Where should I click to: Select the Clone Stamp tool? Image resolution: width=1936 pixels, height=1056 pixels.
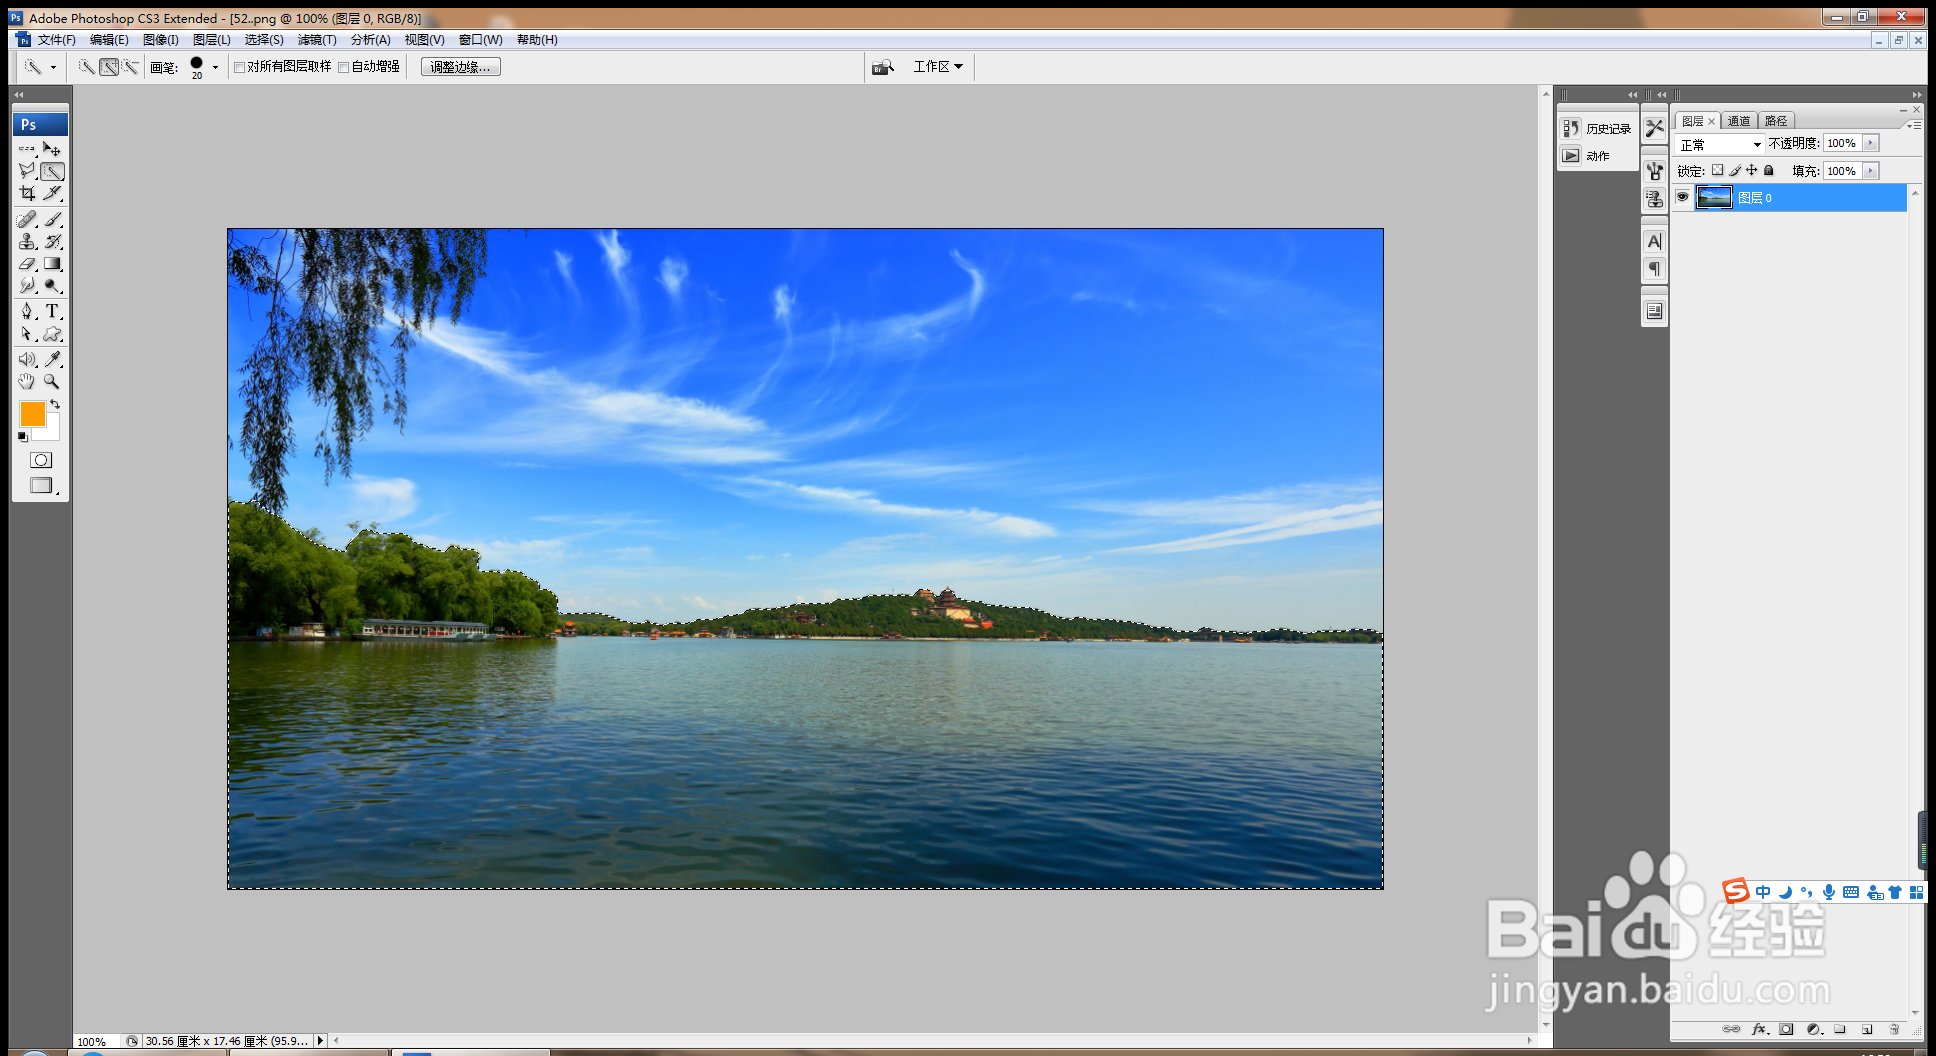click(x=27, y=241)
